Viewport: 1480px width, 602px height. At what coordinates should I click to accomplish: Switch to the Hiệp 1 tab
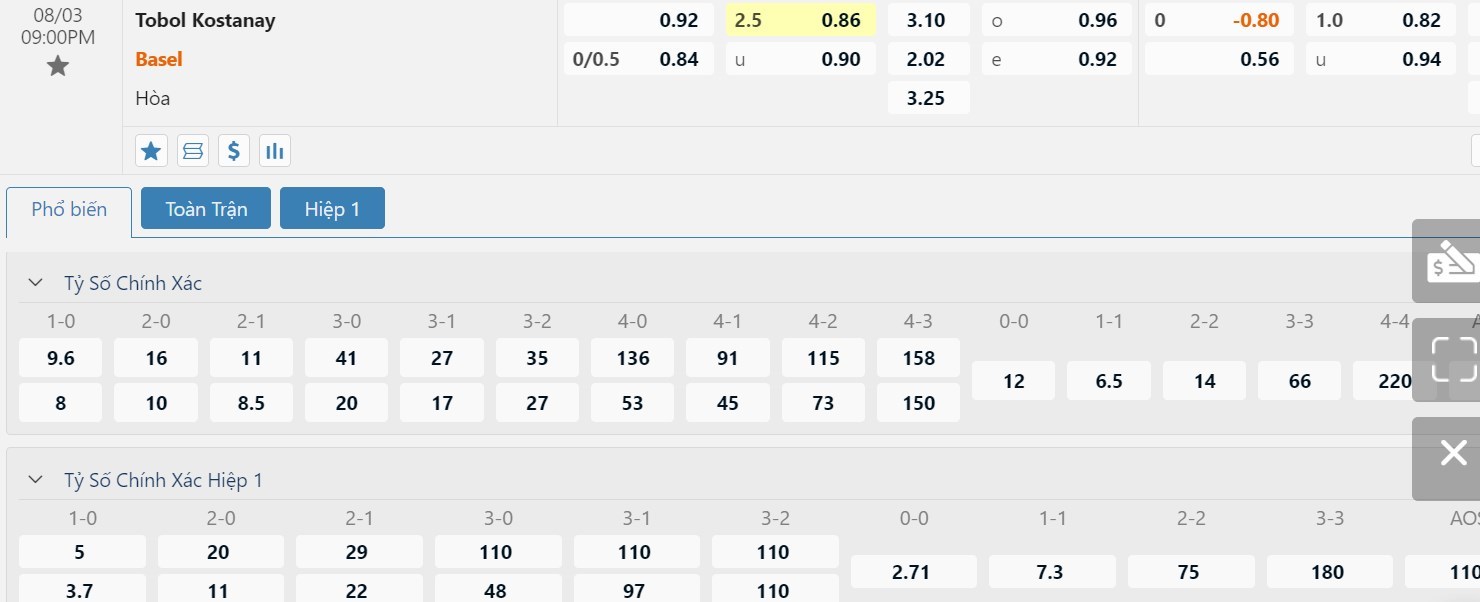pos(332,209)
